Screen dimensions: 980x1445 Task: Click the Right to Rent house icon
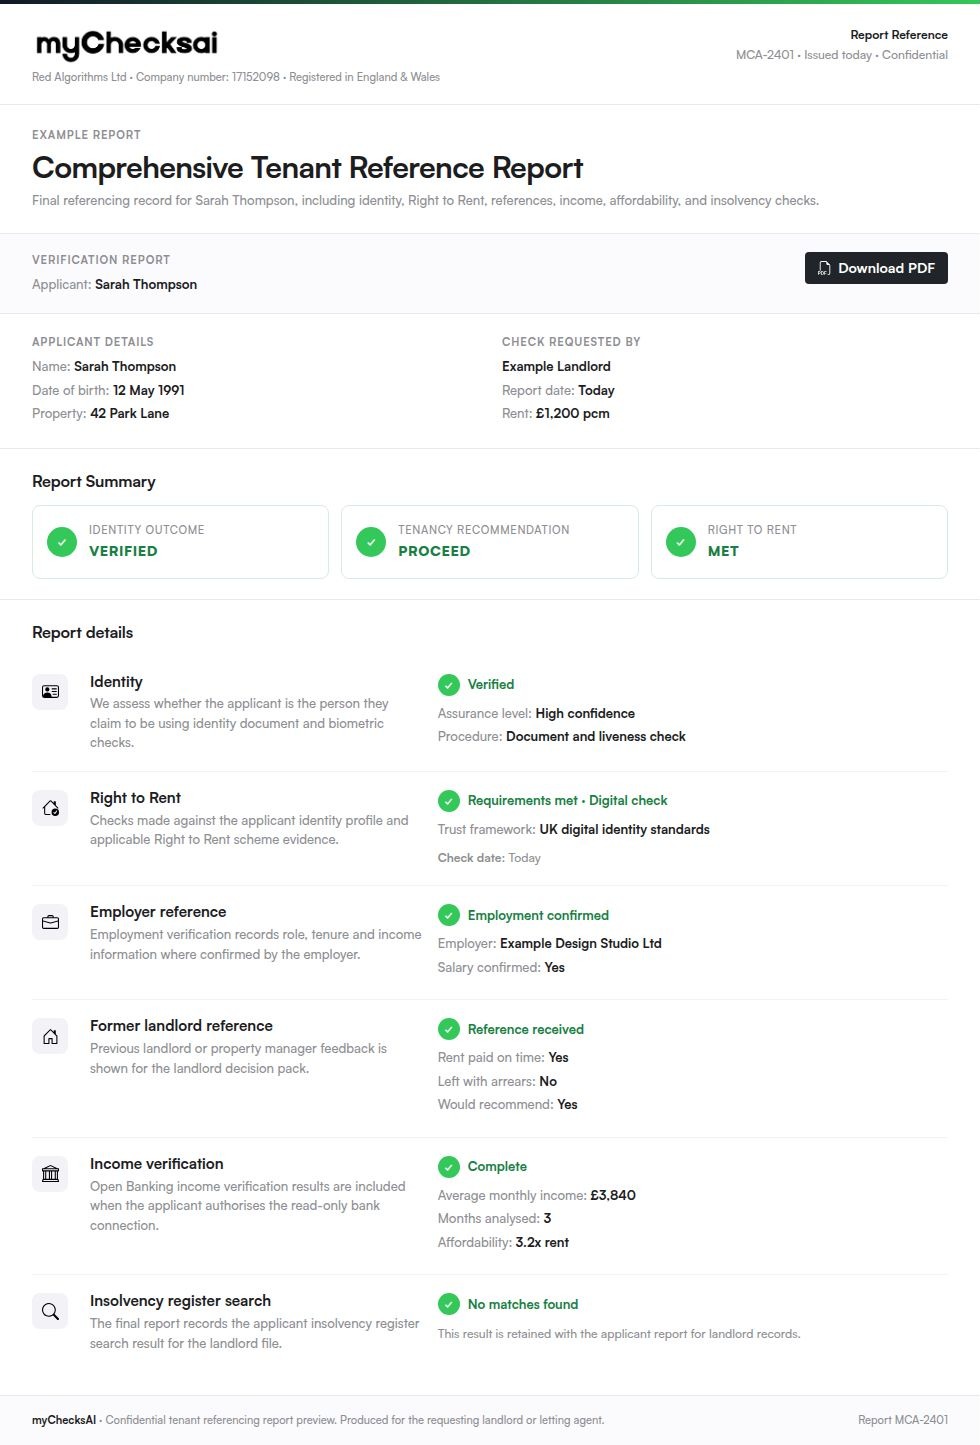[x=50, y=808]
